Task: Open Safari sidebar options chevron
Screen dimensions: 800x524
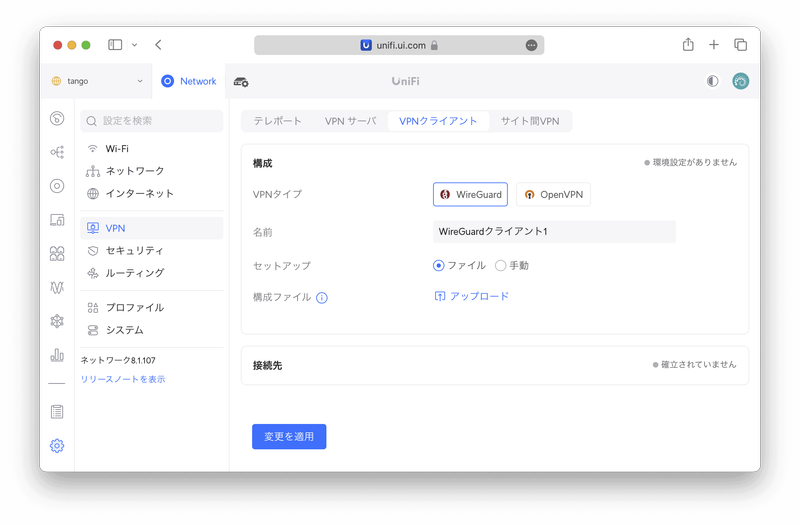Action: pos(134,45)
